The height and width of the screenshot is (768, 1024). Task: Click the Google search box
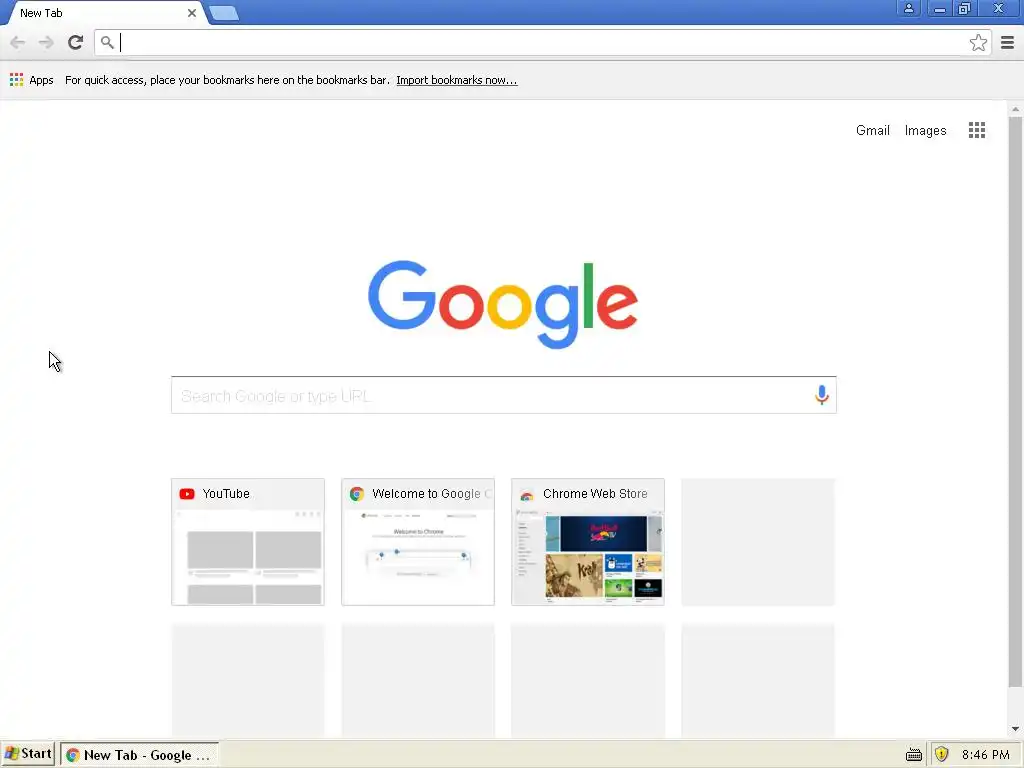tap(504, 395)
